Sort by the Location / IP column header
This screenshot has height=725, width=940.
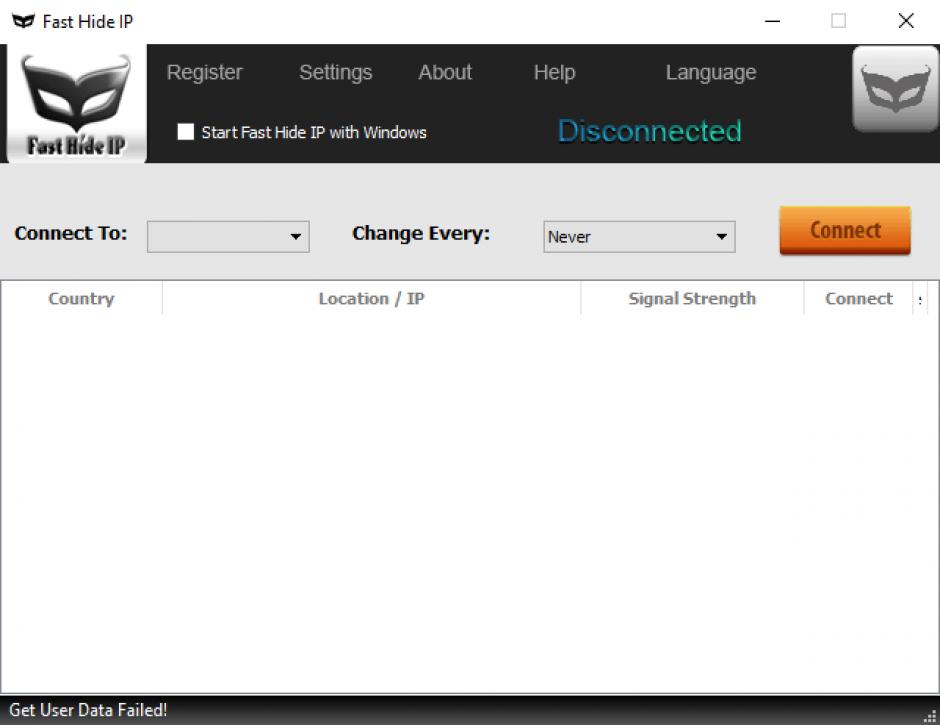pyautogui.click(x=372, y=299)
